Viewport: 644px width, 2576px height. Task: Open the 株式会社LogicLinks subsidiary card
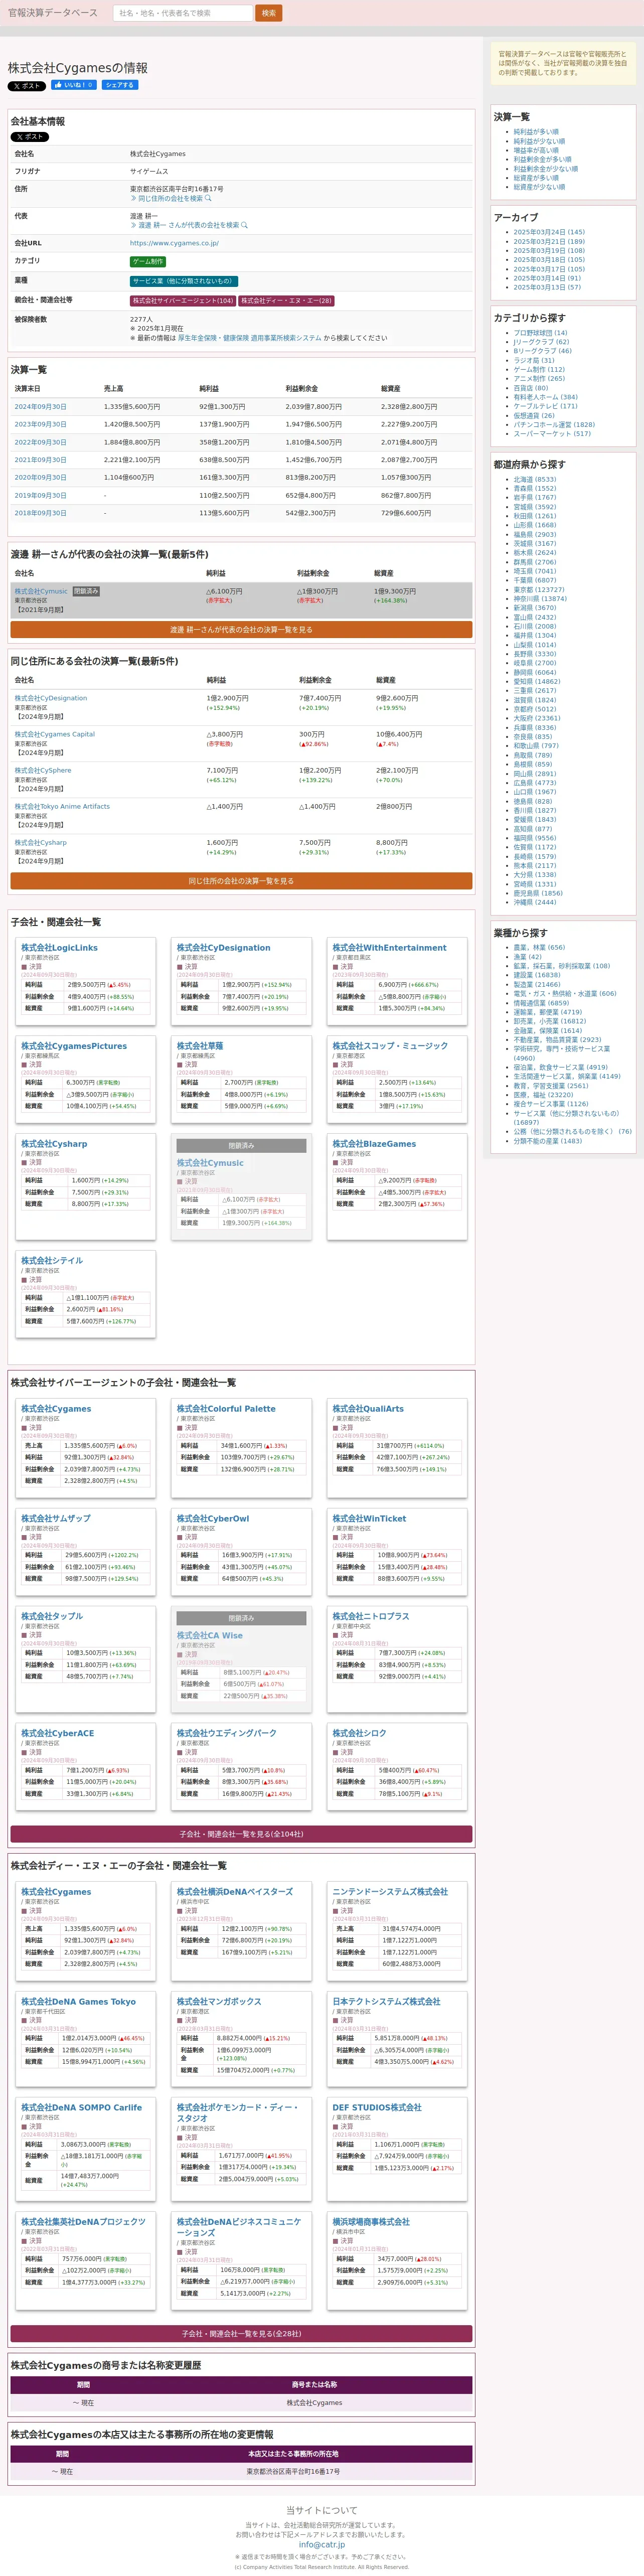(60, 947)
